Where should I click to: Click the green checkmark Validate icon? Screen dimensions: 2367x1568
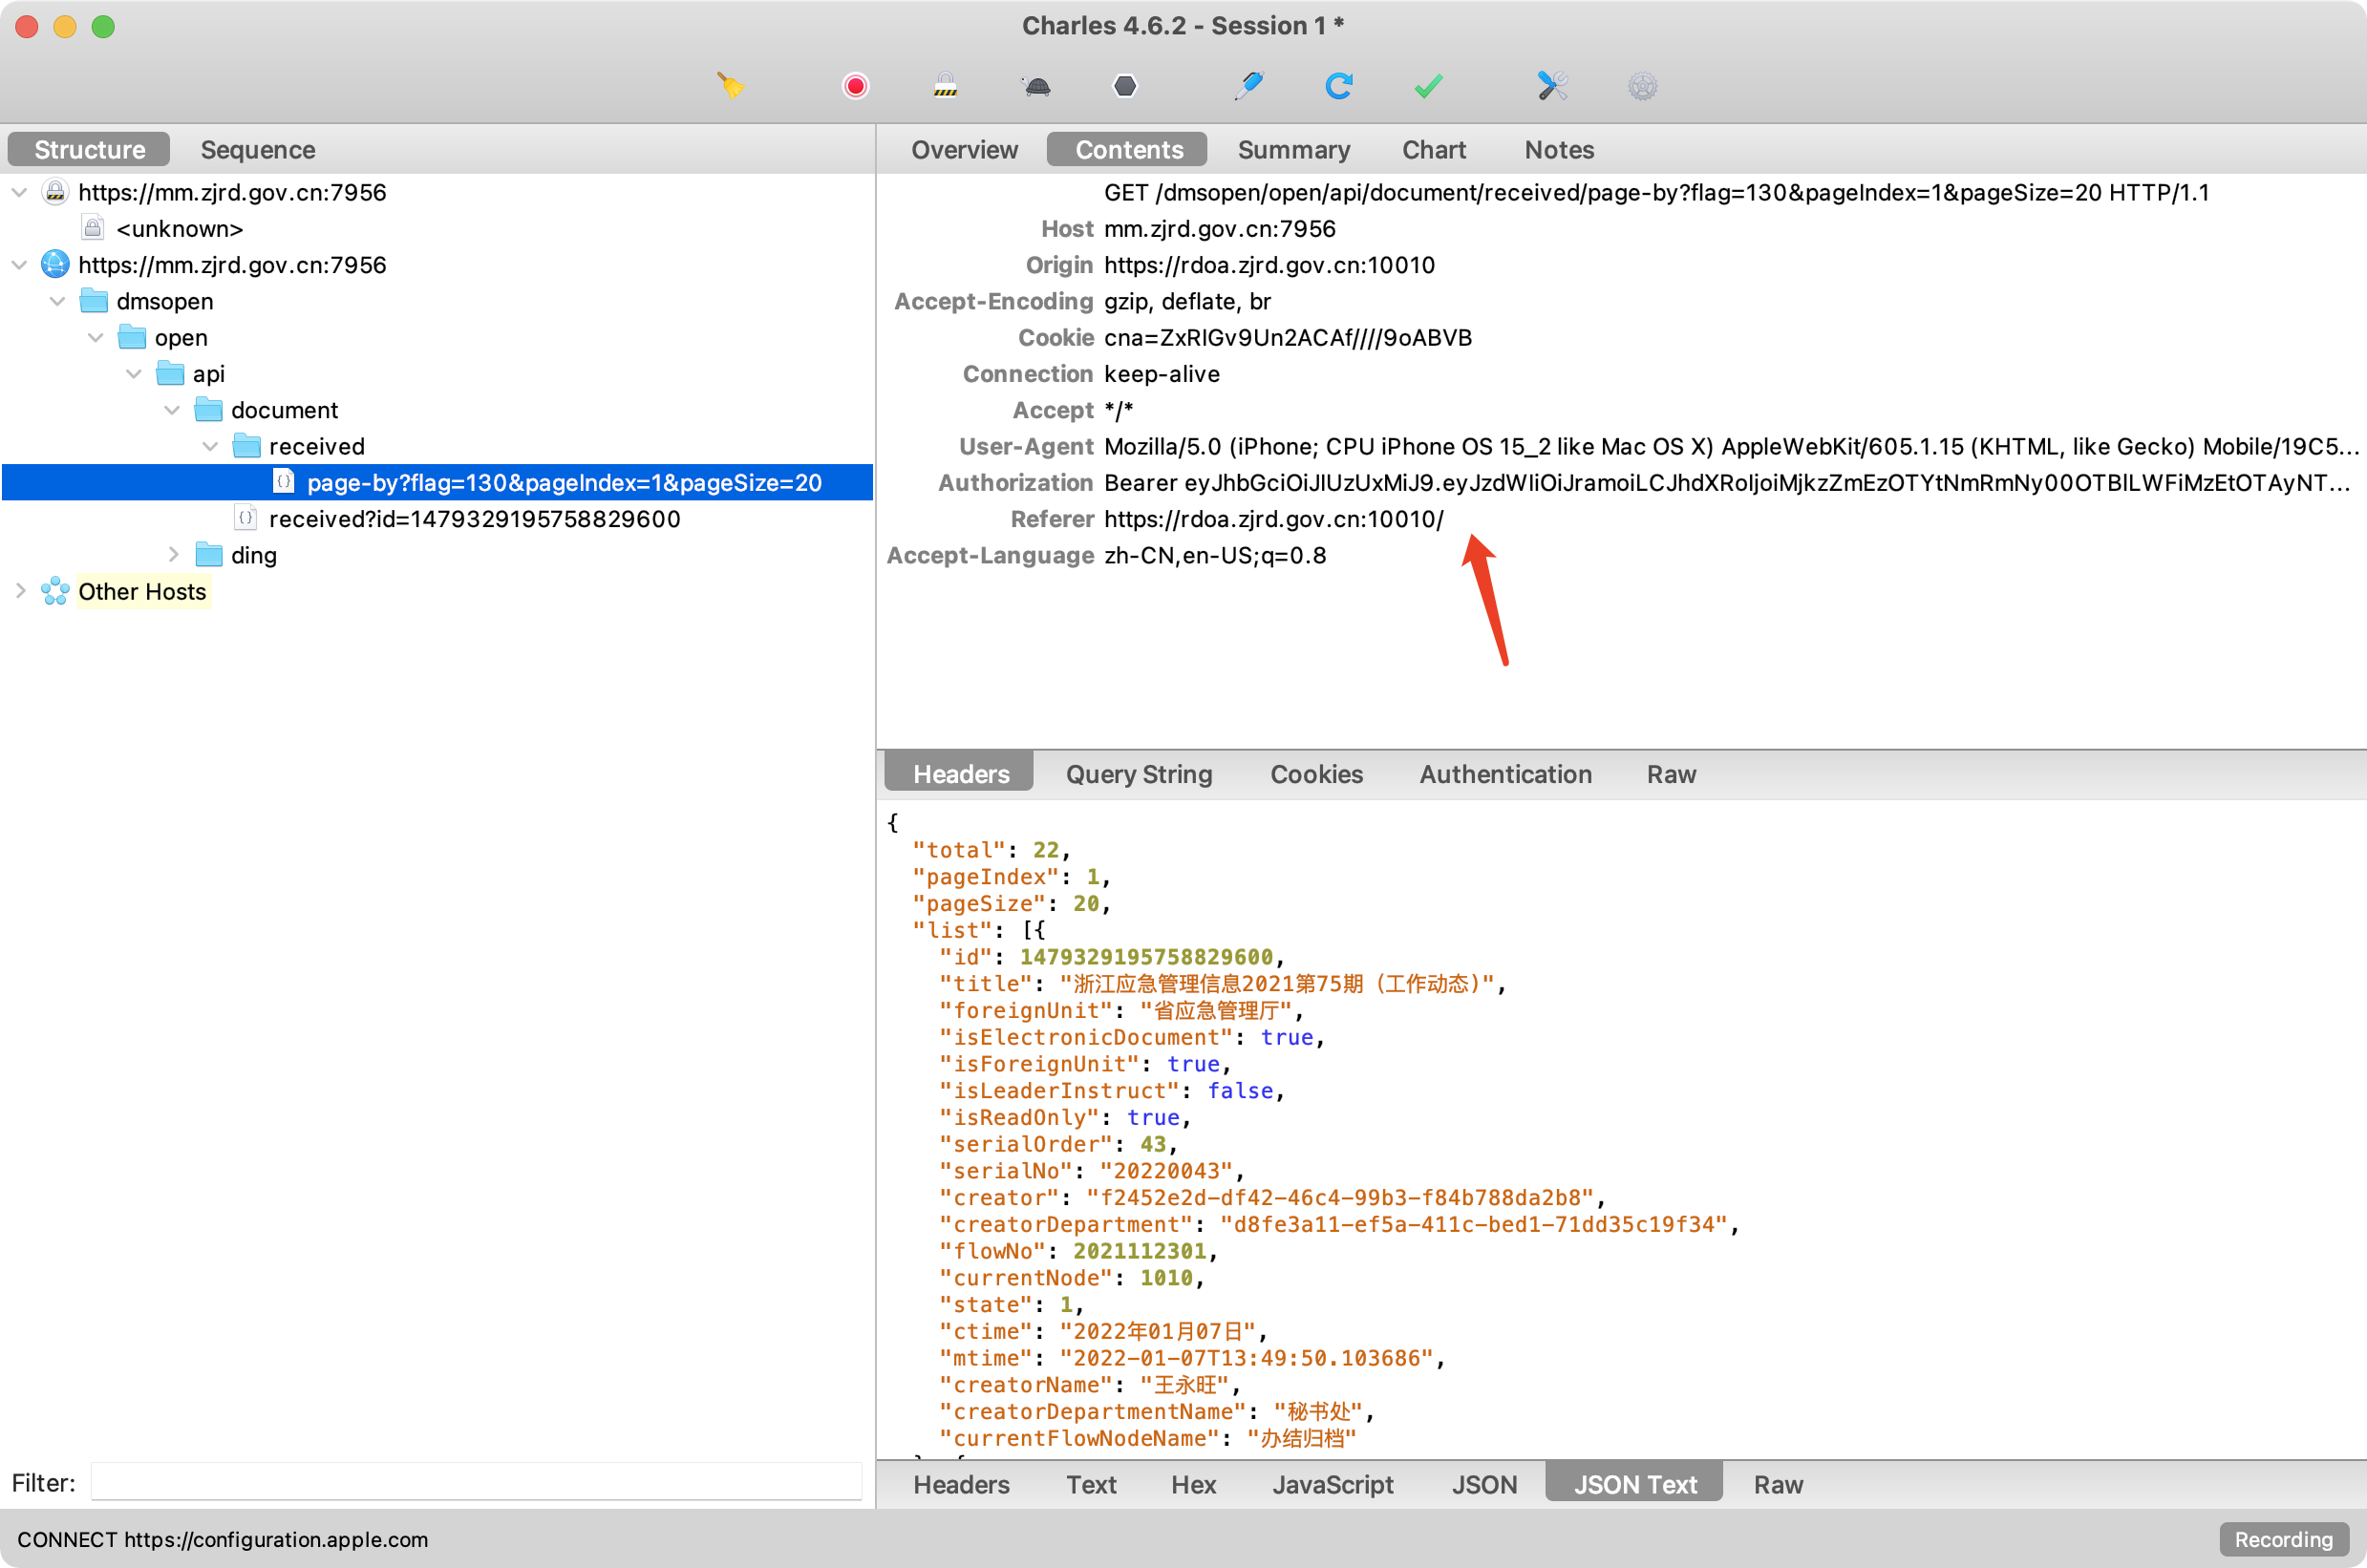1428,86
